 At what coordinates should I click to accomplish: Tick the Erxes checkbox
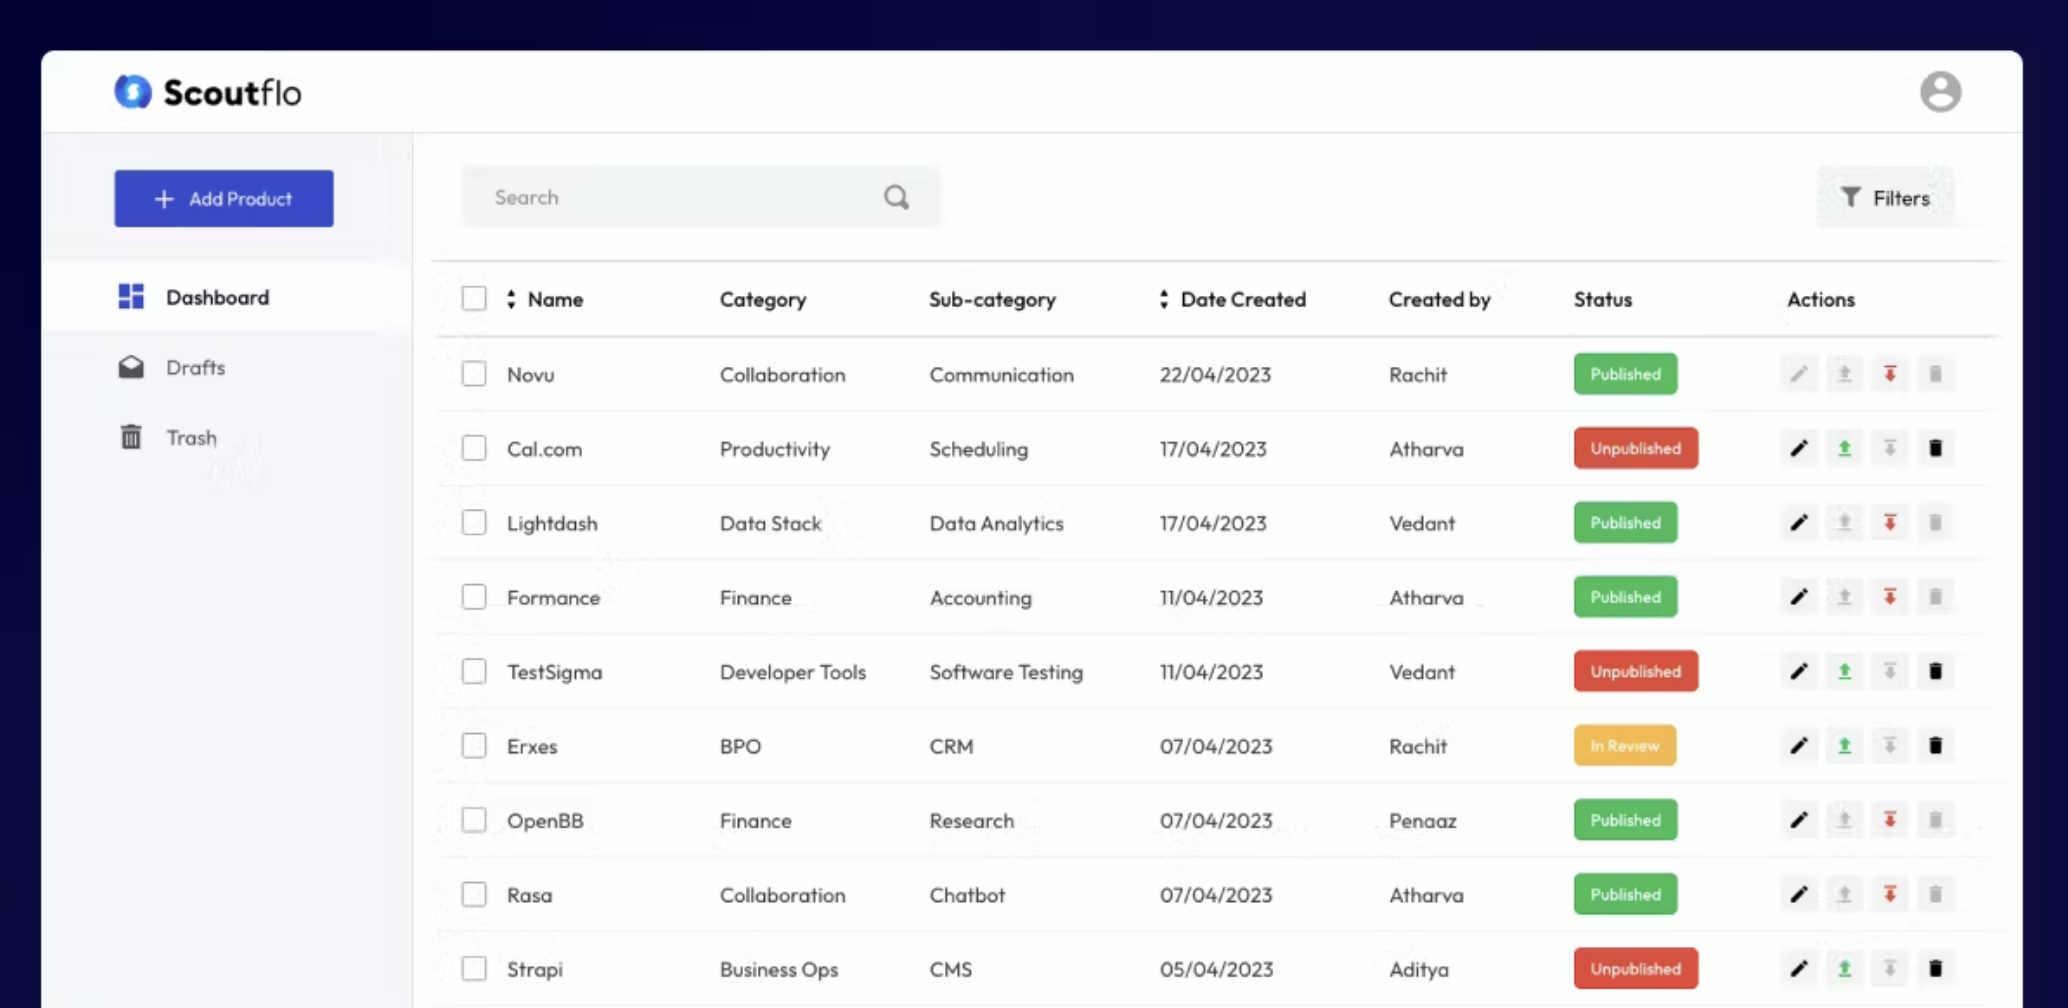click(x=474, y=745)
